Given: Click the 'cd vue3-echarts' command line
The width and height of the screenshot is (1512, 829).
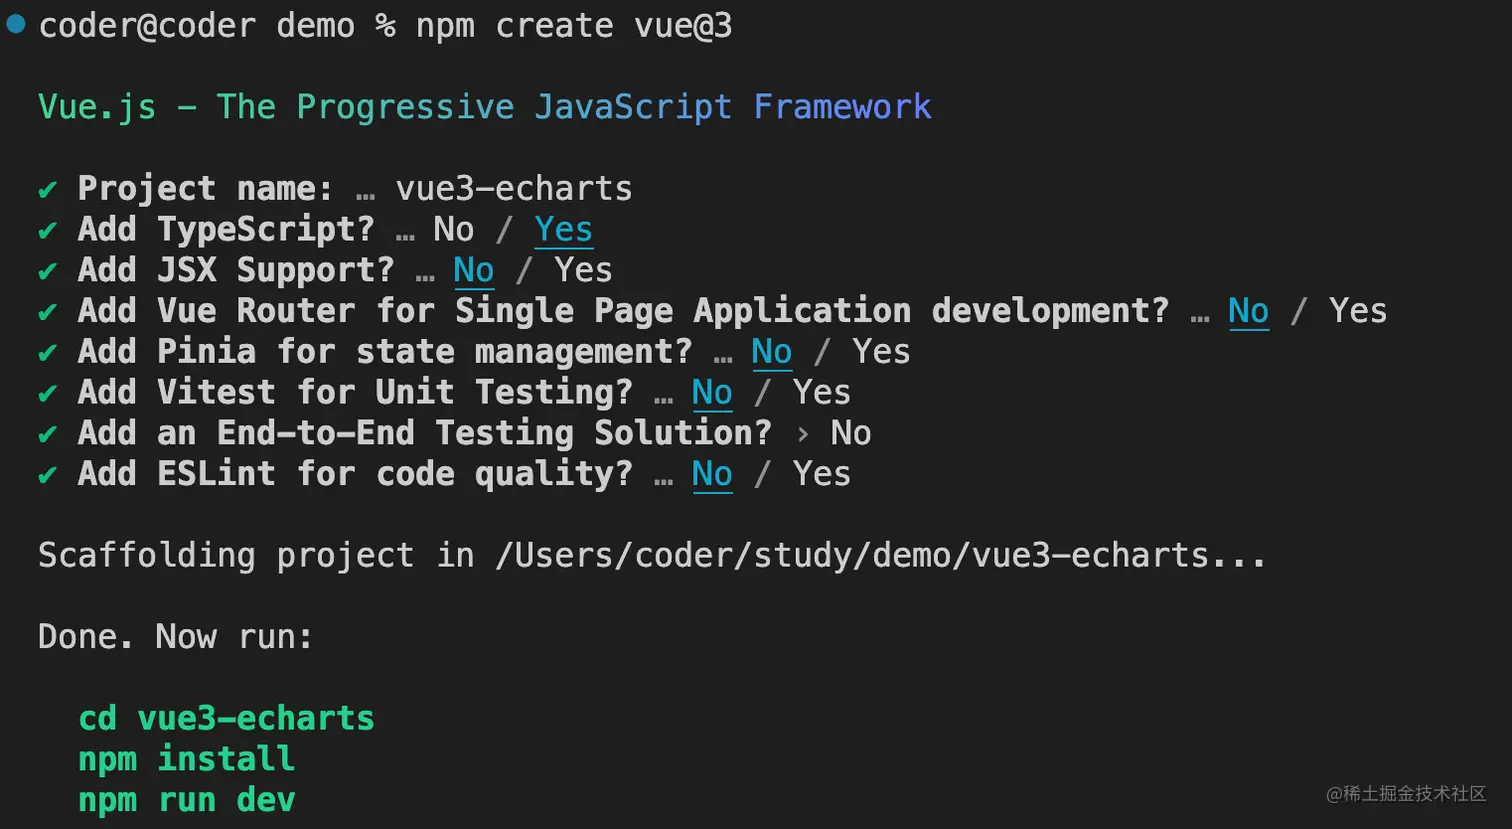Looking at the screenshot, I should coord(227,718).
